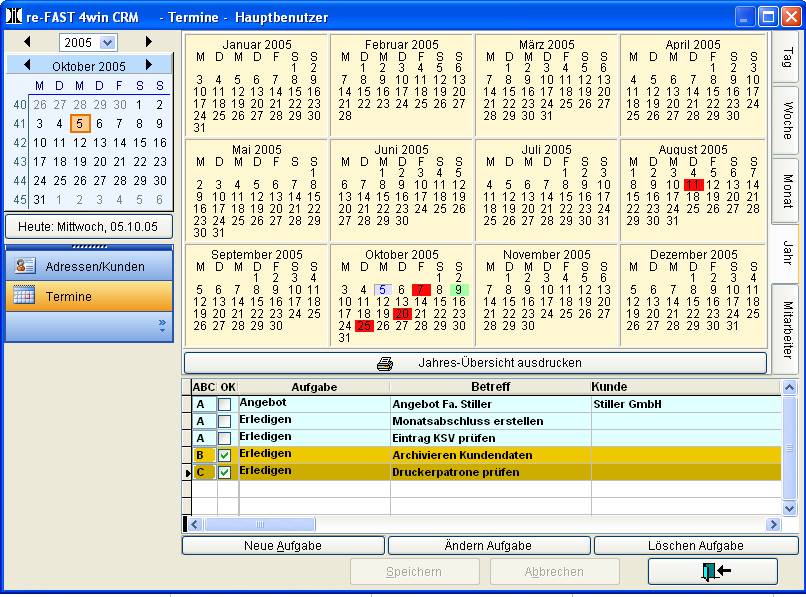The height and width of the screenshot is (597, 806).
Task: Select Monatsabschluss erstellen cell
Action: point(490,421)
